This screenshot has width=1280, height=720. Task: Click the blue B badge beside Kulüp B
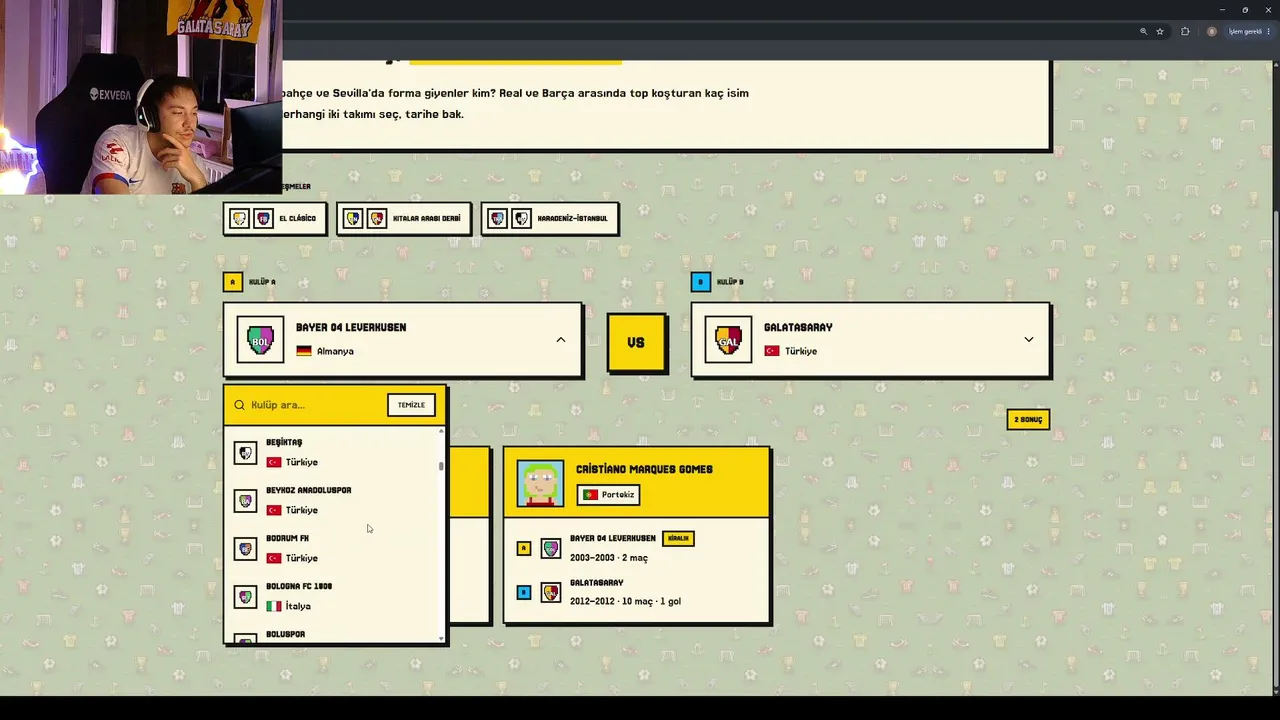pyautogui.click(x=701, y=282)
